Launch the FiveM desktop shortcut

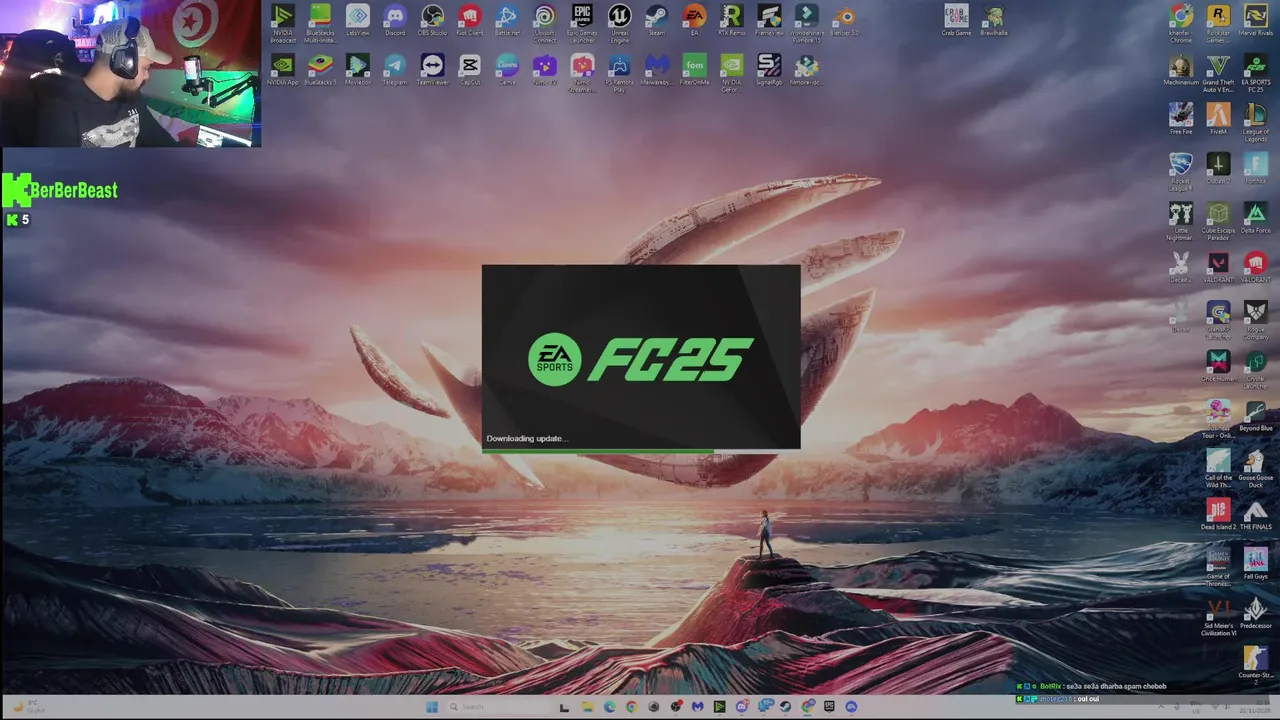coord(1218,119)
